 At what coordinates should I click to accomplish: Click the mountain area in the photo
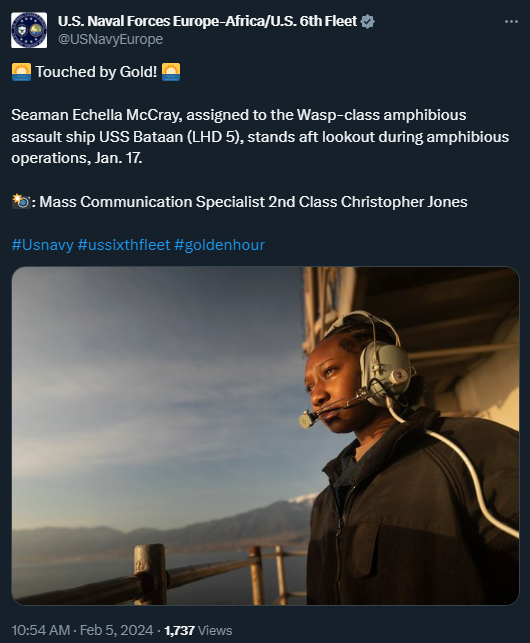(172, 529)
